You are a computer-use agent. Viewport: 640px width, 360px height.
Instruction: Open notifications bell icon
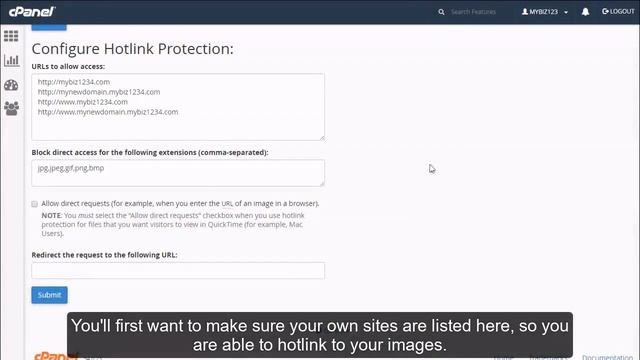point(585,12)
